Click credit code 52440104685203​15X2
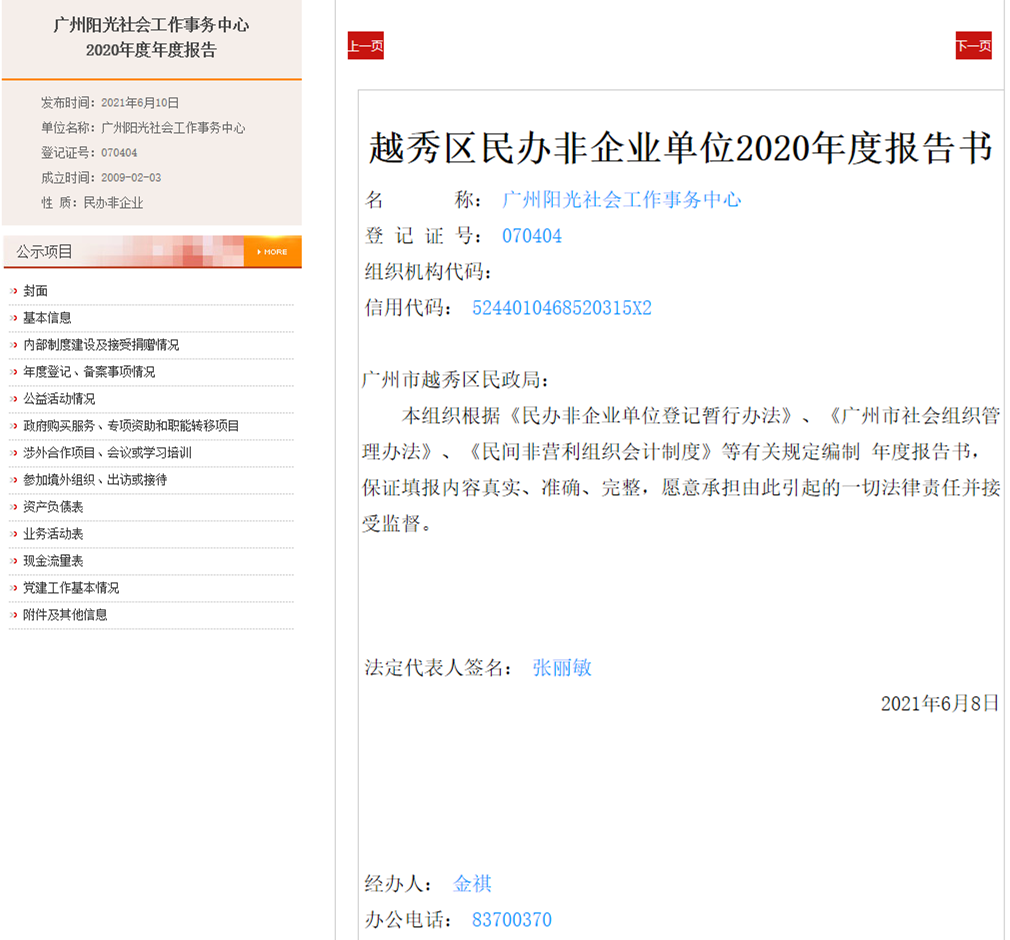This screenshot has width=1010, height=940. tap(562, 308)
